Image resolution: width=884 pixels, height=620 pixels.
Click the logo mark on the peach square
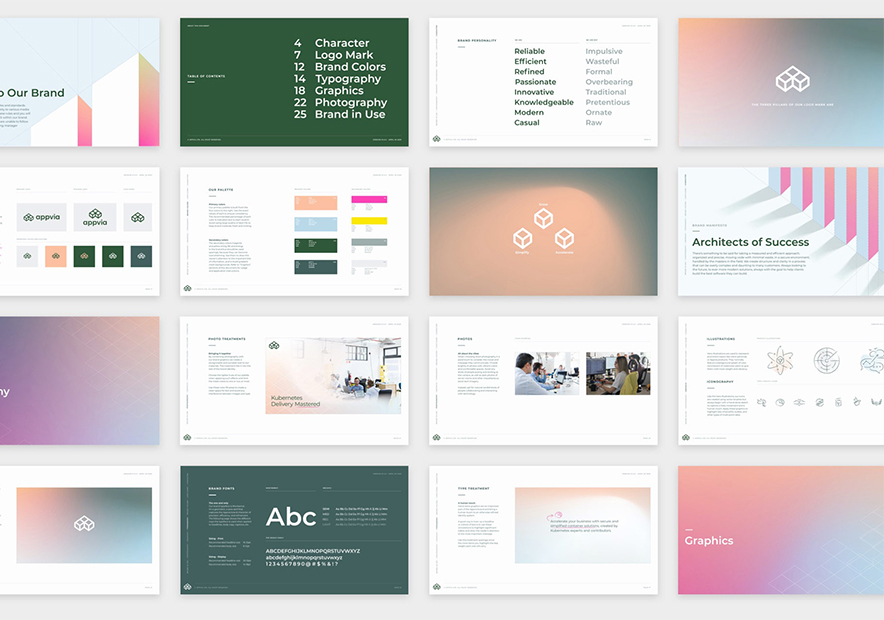(x=56, y=256)
